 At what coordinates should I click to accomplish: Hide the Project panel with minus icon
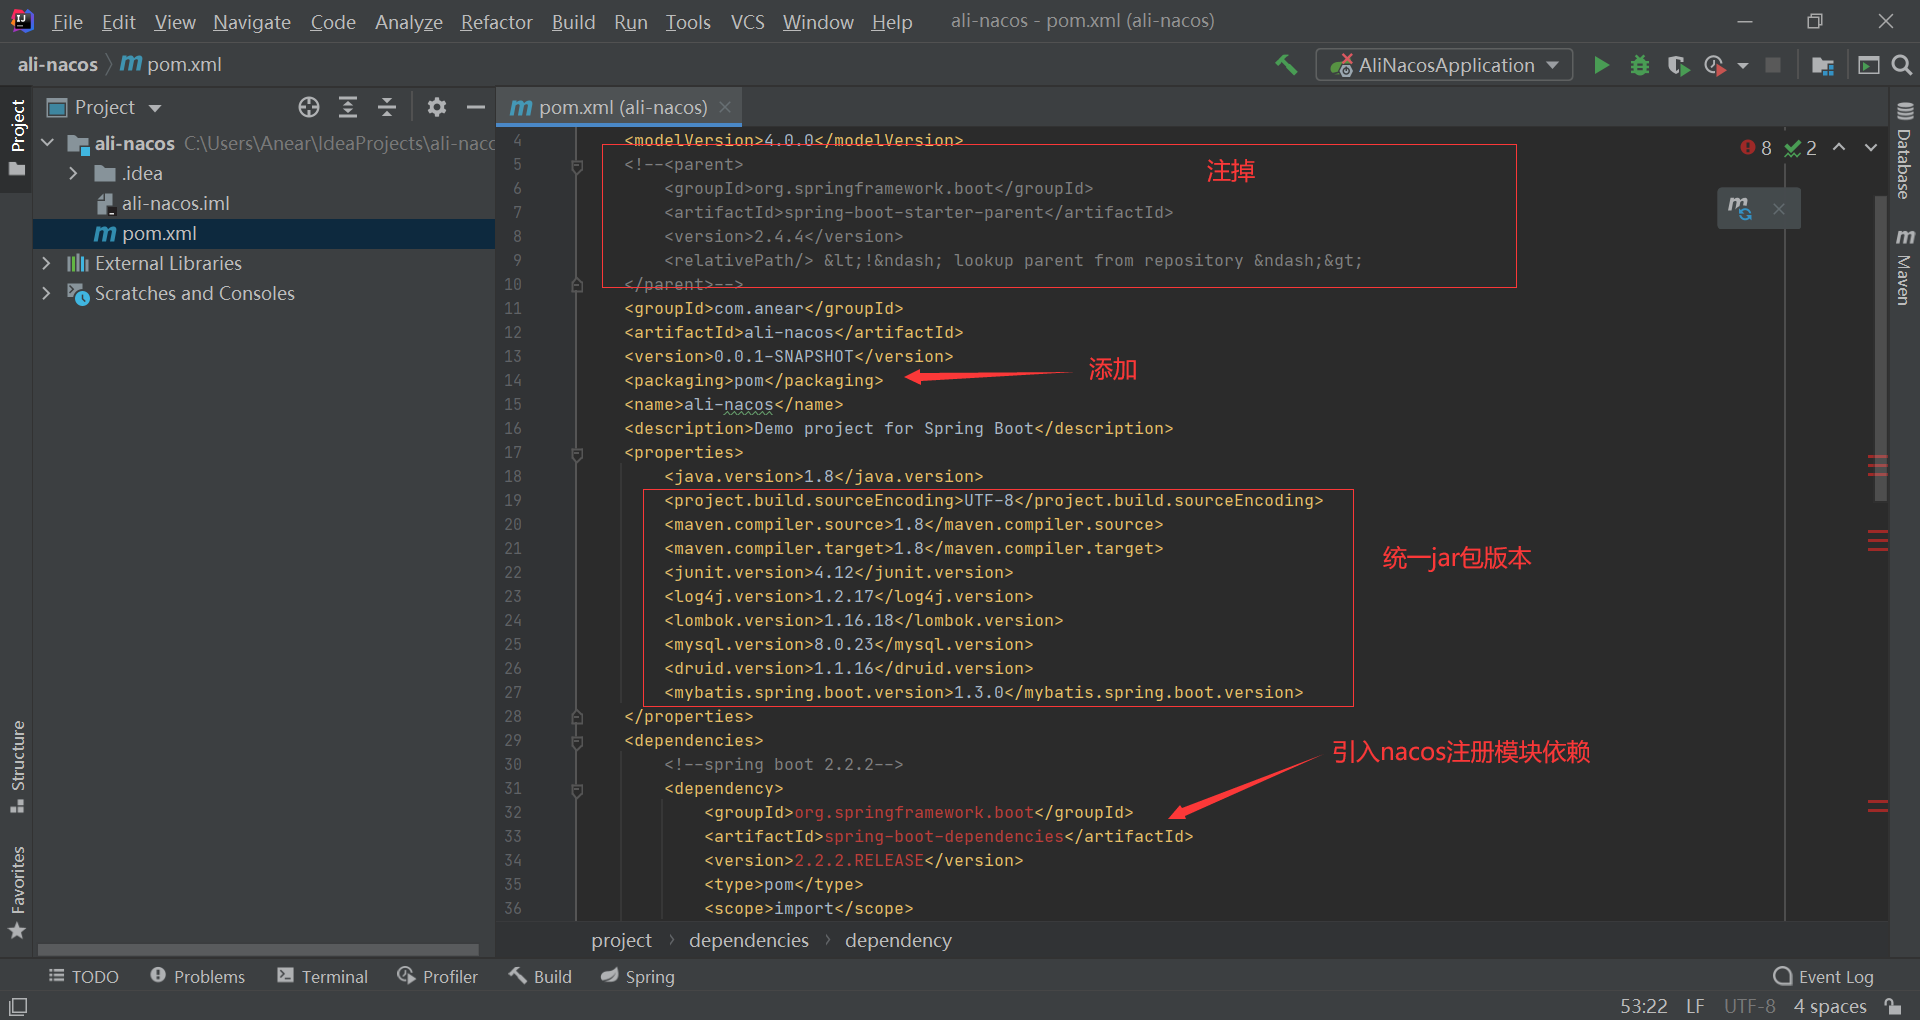point(476,107)
